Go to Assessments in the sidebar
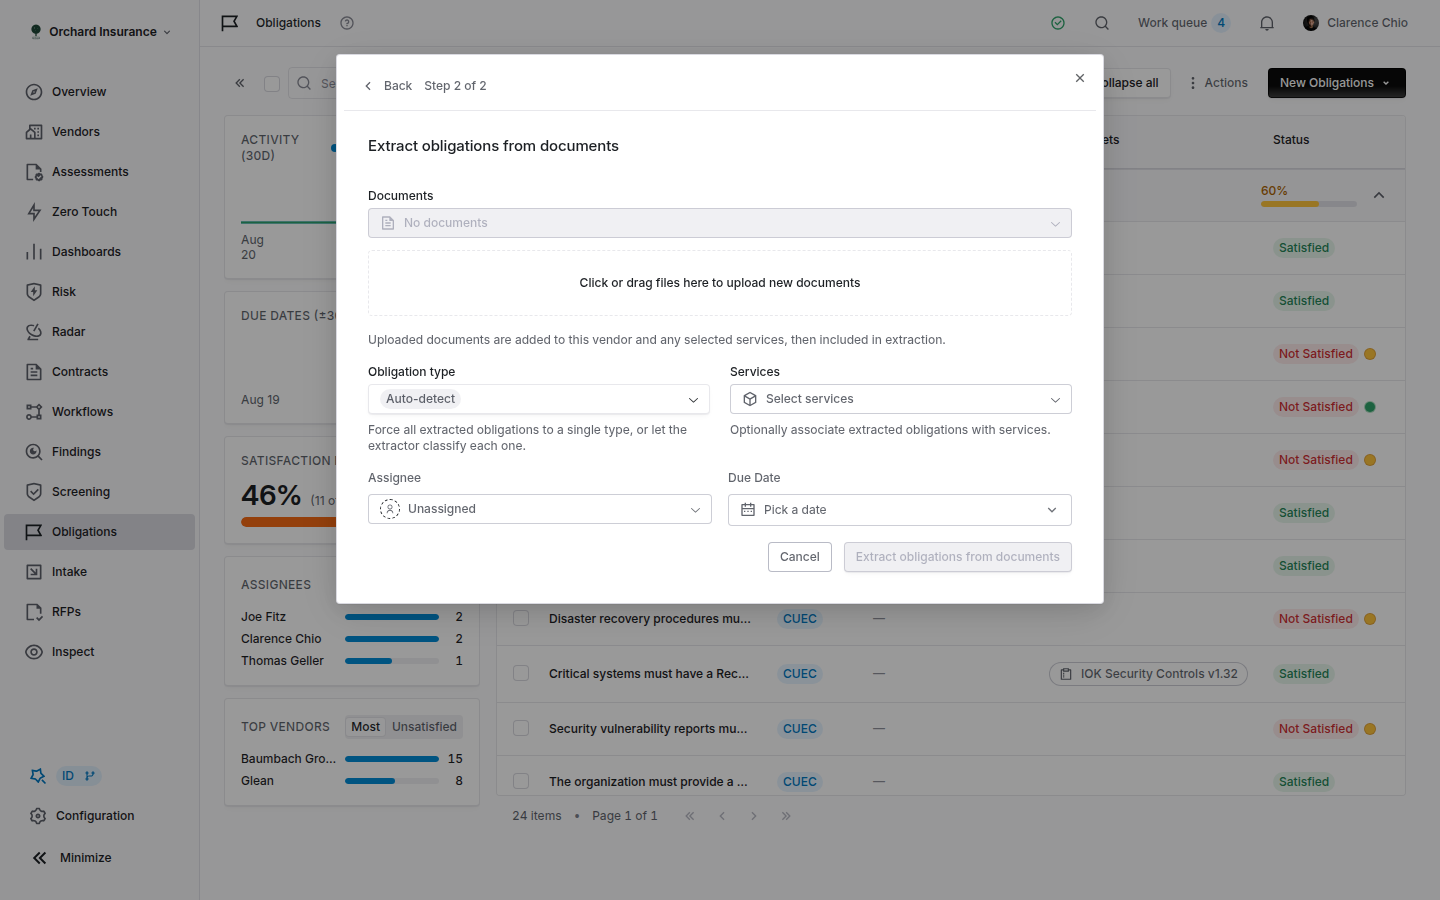 click(x=99, y=172)
